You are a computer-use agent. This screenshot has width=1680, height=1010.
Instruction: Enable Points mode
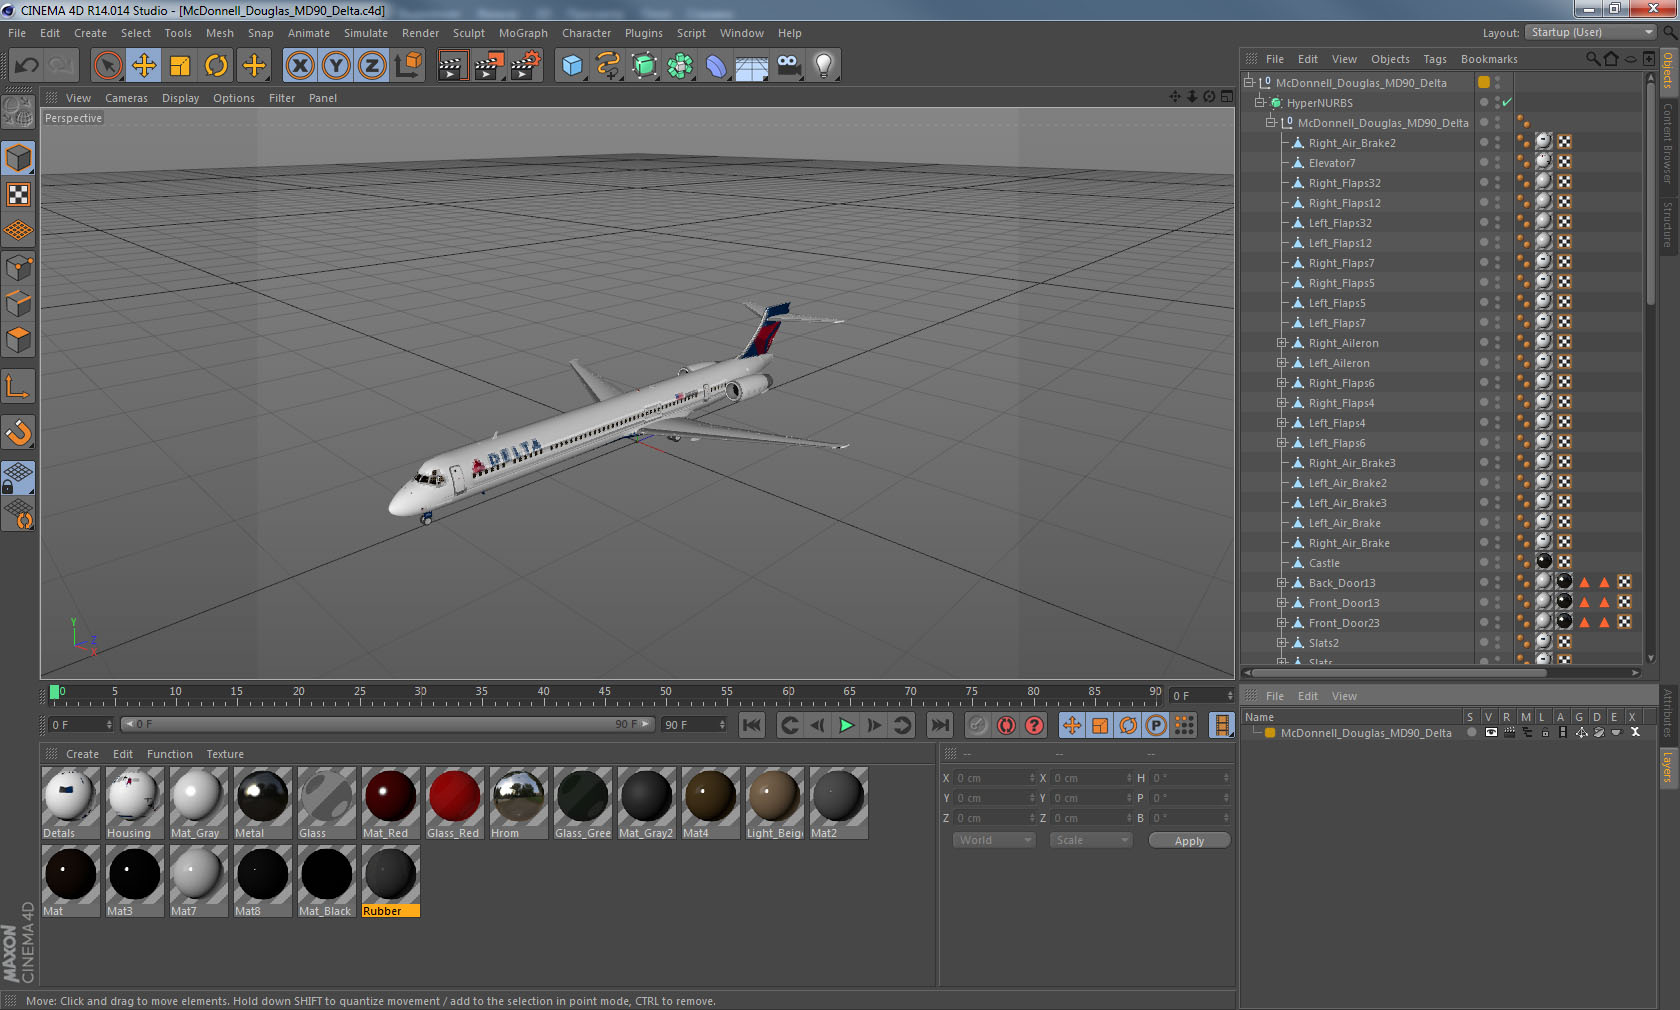tap(18, 267)
